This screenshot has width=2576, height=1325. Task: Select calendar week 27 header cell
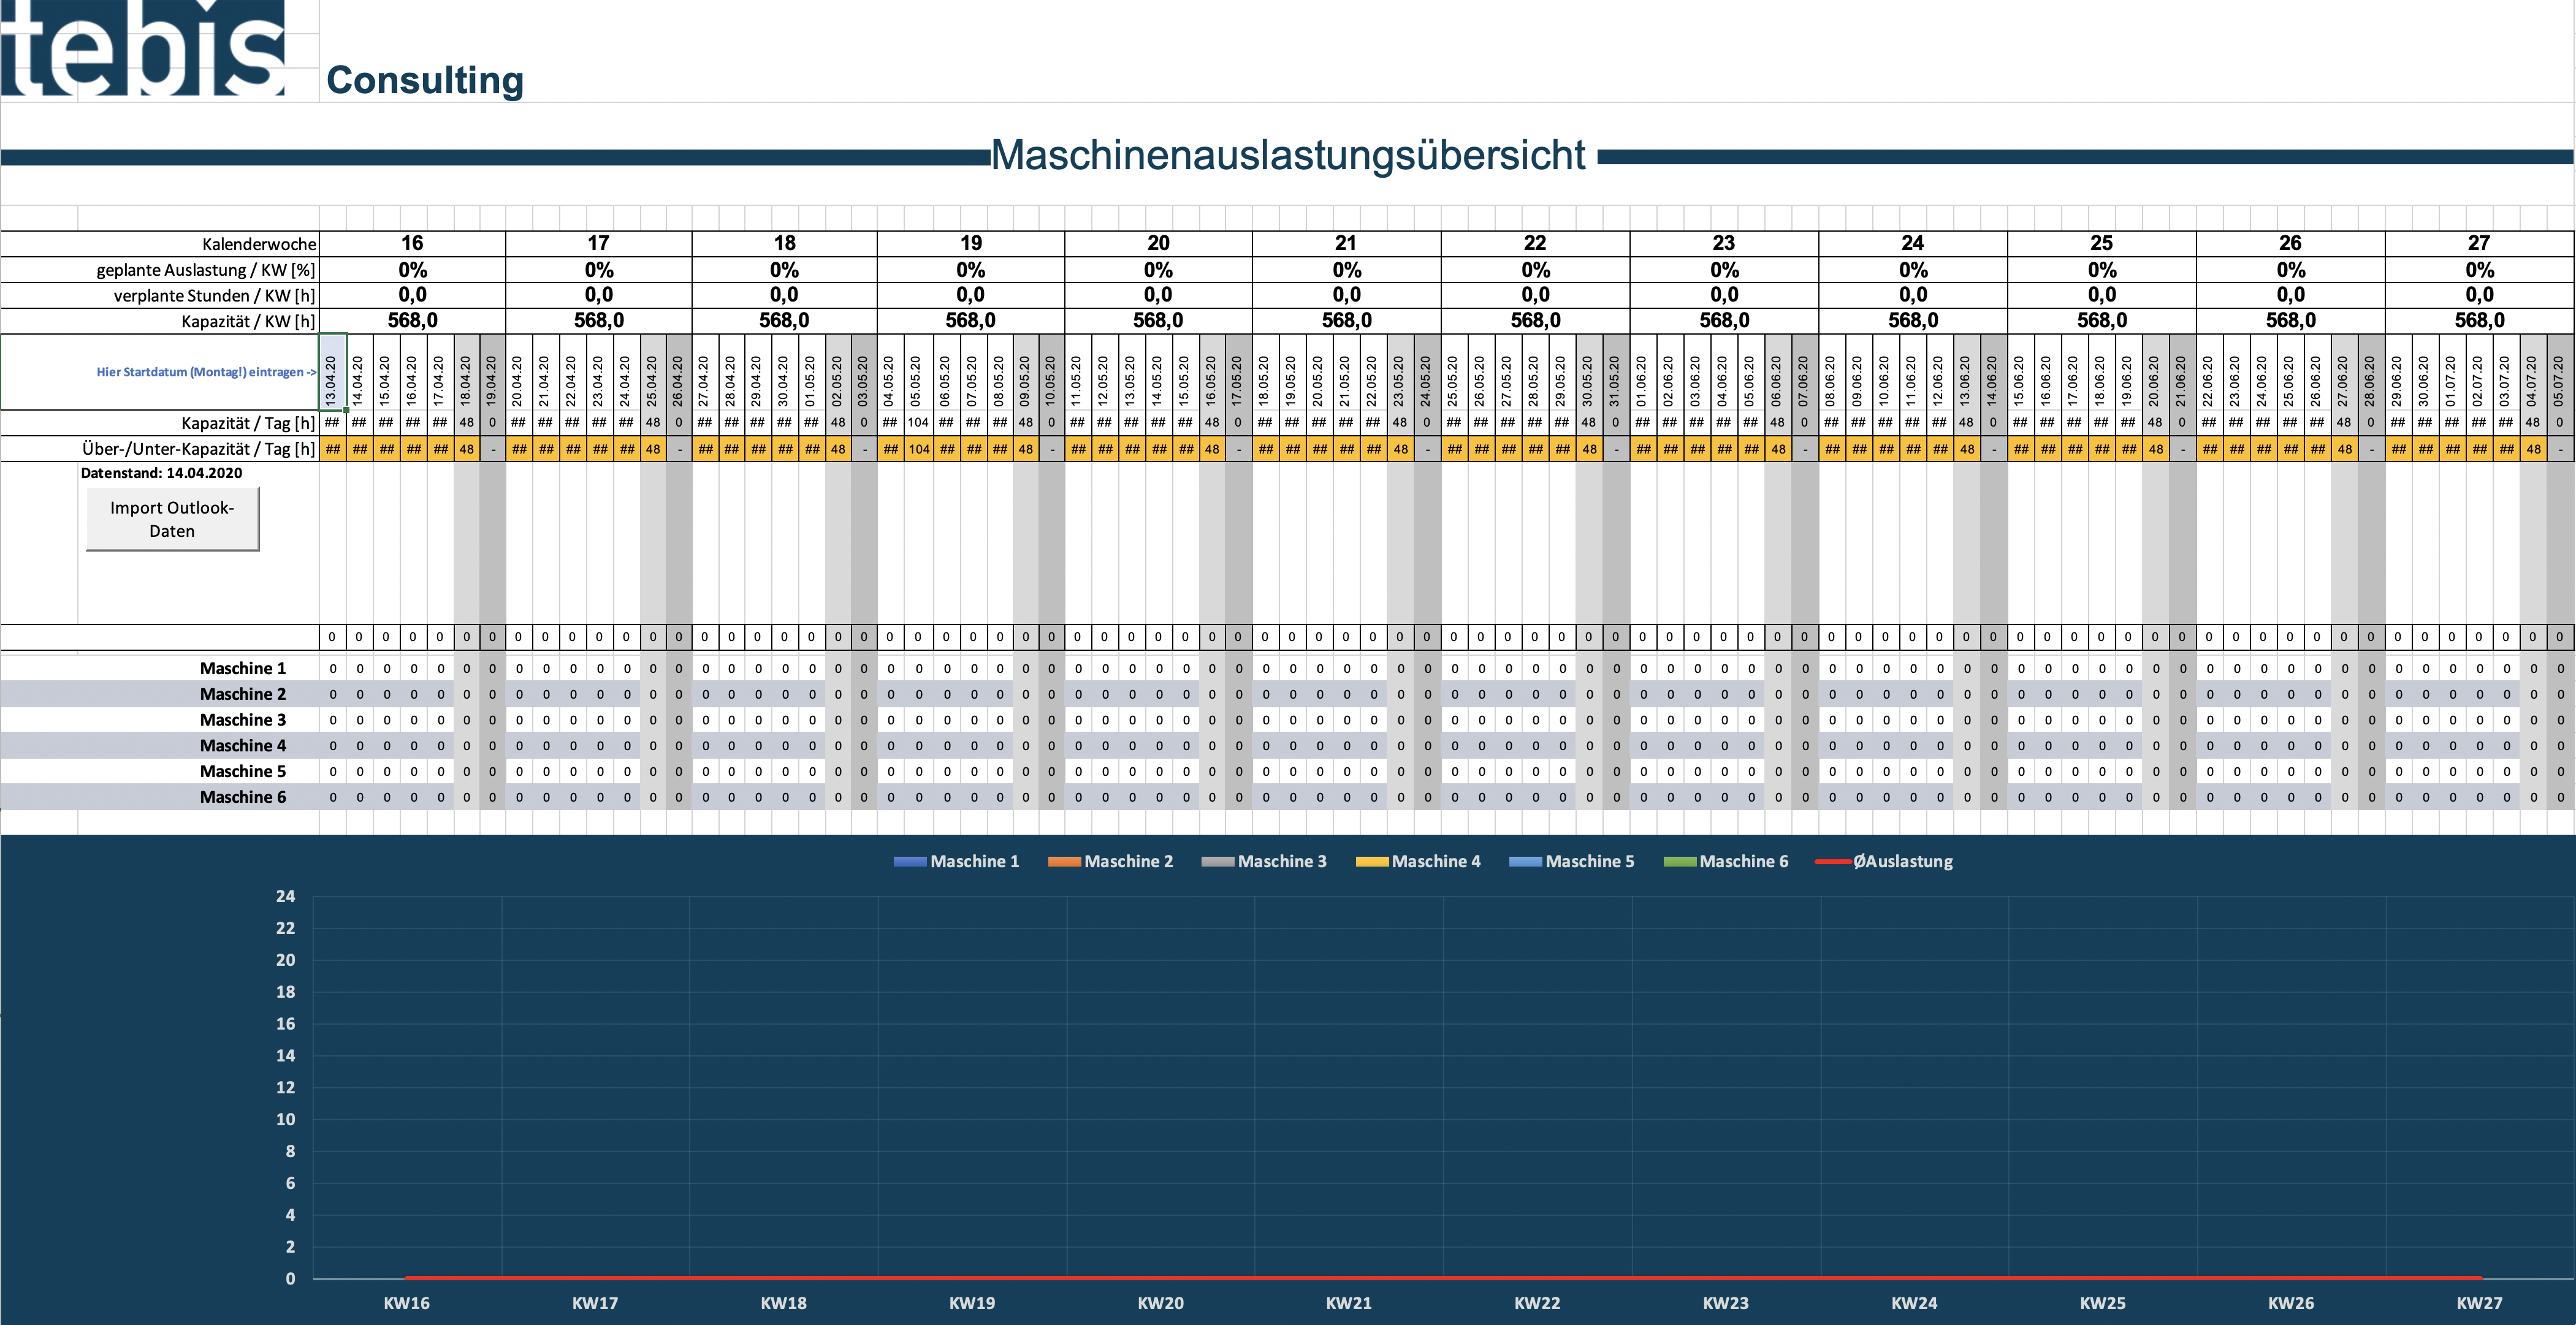2479,243
